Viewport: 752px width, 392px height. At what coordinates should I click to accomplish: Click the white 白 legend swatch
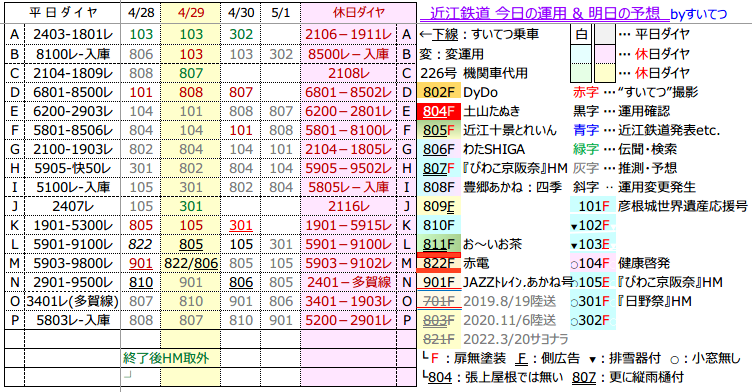tap(581, 35)
